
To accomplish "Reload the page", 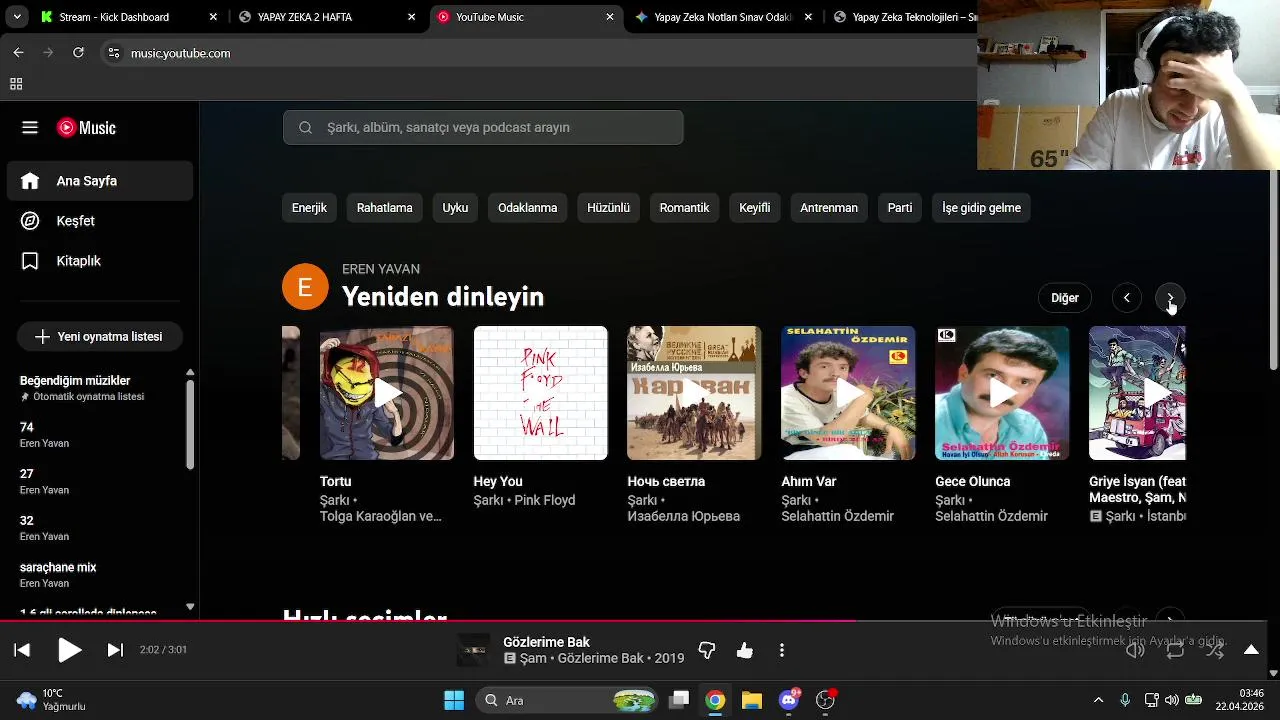I will 78,53.
